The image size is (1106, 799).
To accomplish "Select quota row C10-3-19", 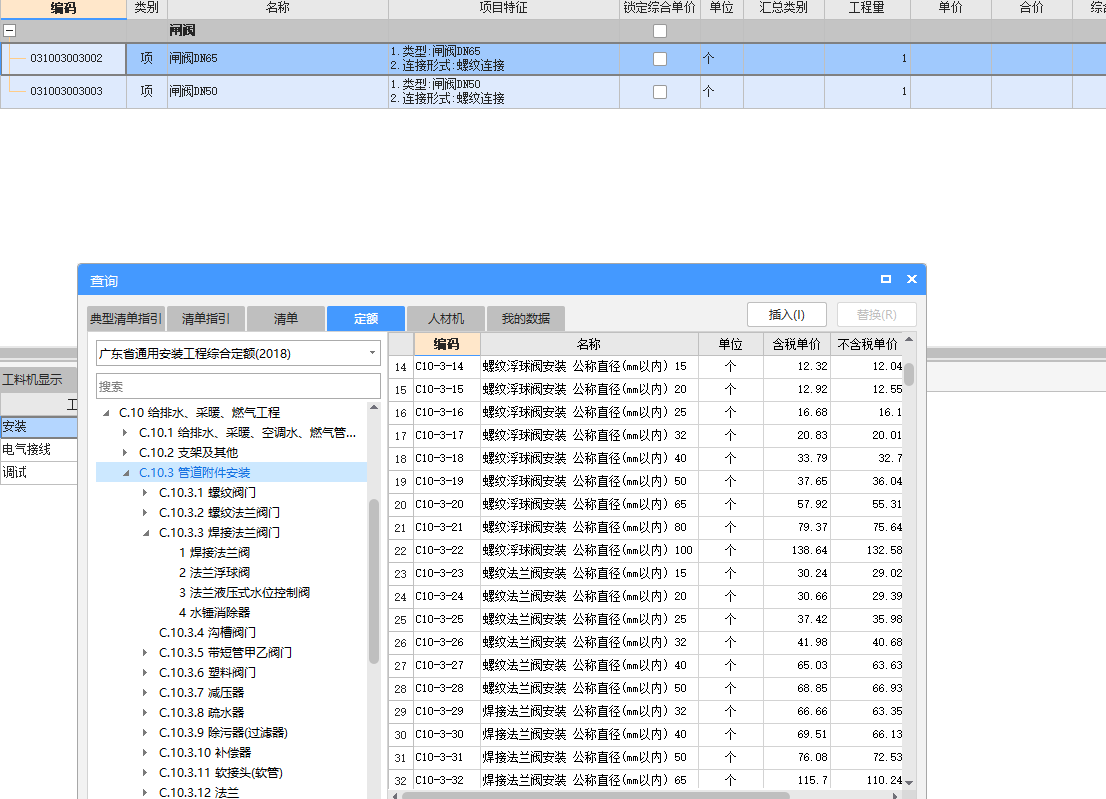I will 645,482.
